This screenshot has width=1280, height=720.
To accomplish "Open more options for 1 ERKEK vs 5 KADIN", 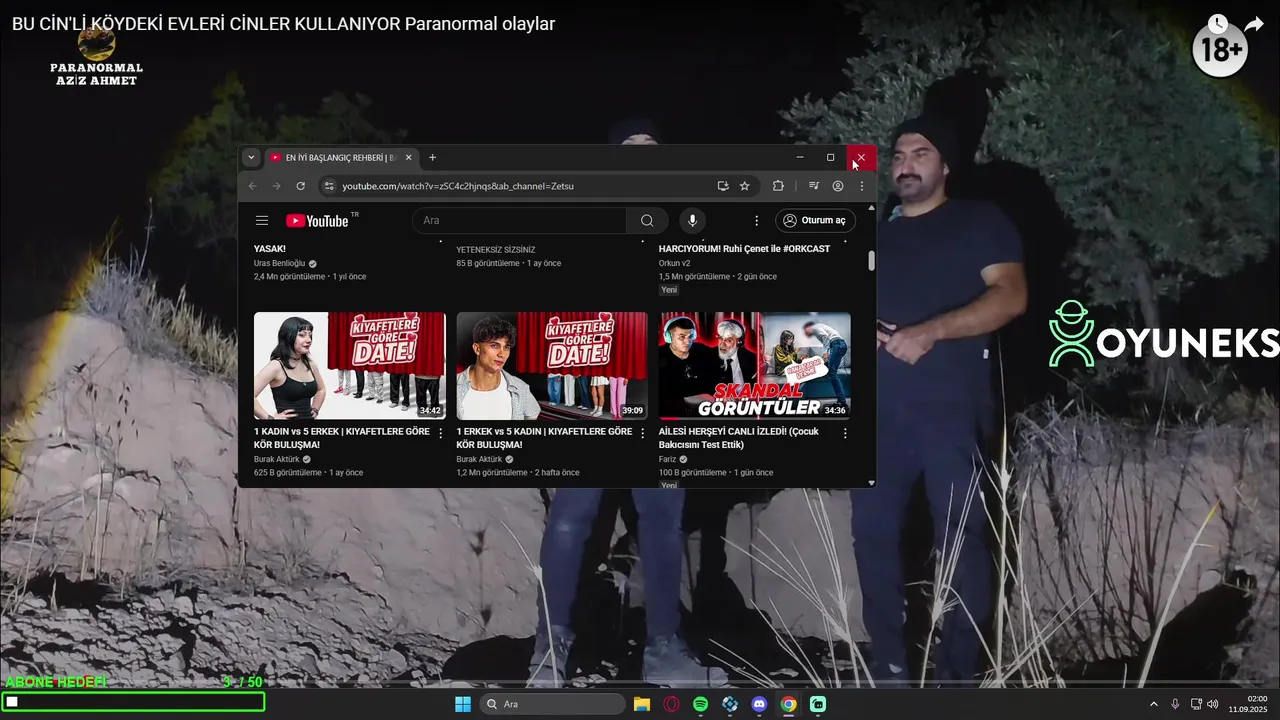I will (x=643, y=433).
